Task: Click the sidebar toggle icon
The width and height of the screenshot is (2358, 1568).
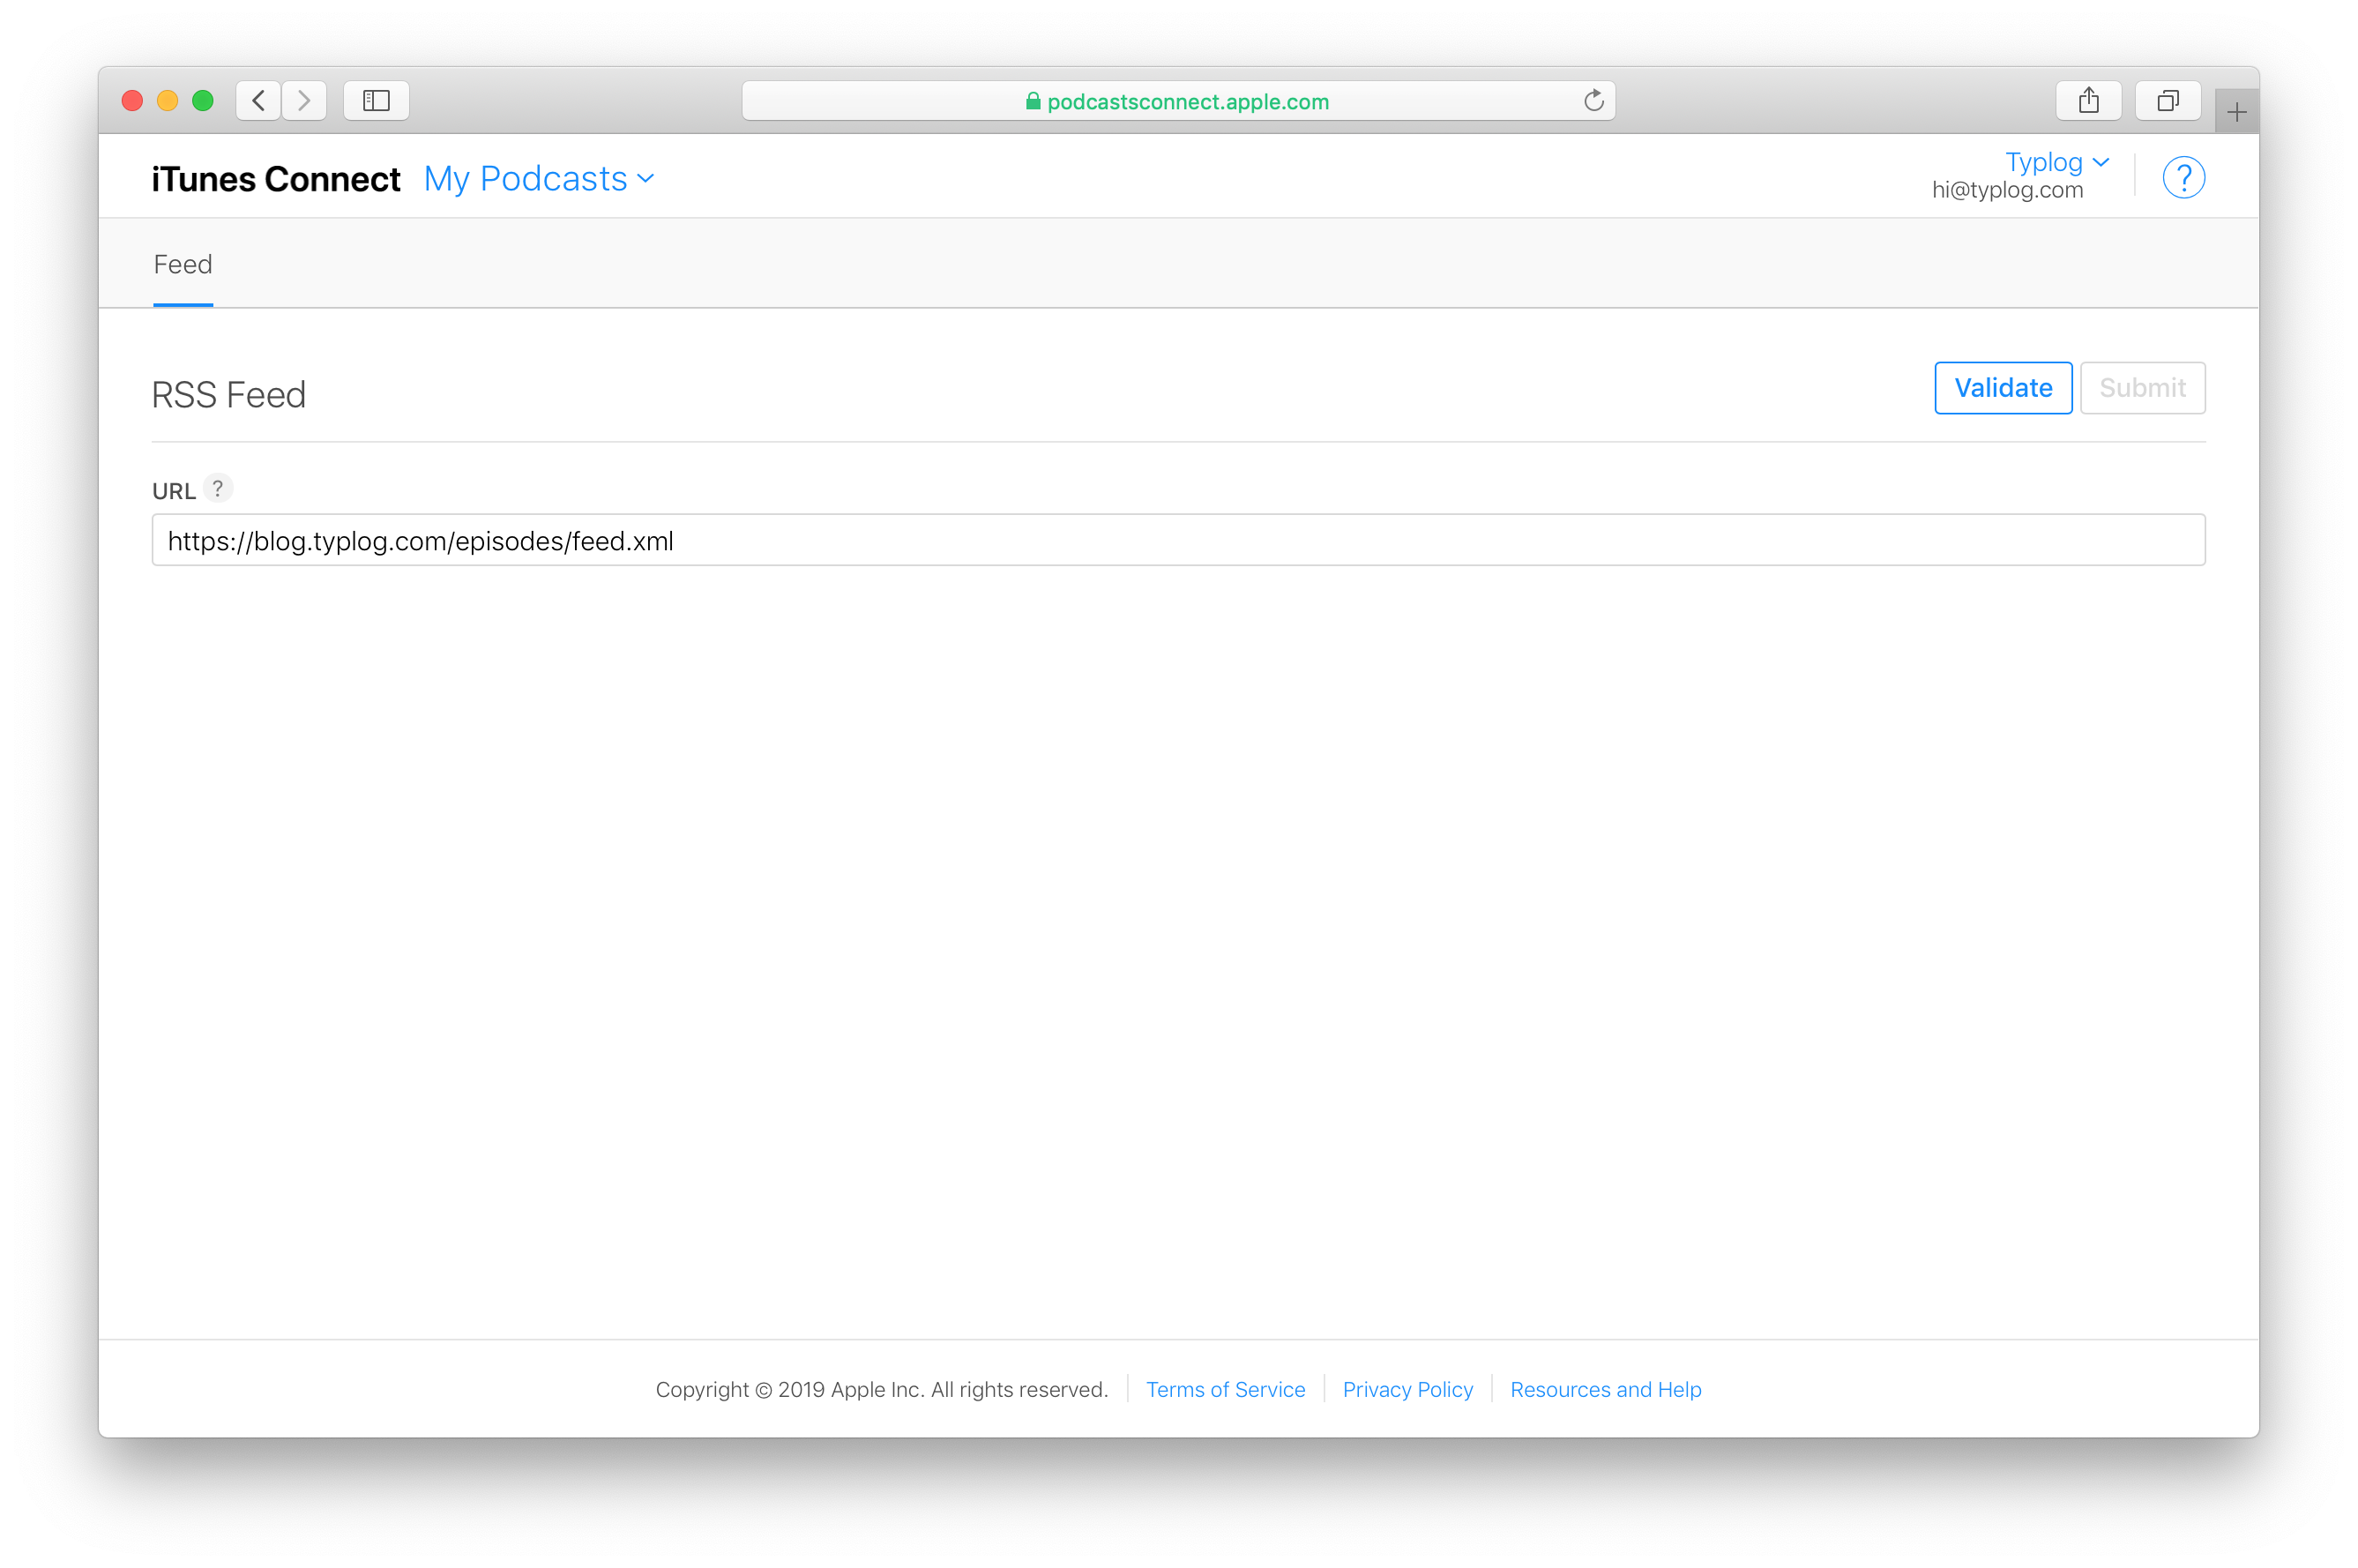Action: (376, 100)
